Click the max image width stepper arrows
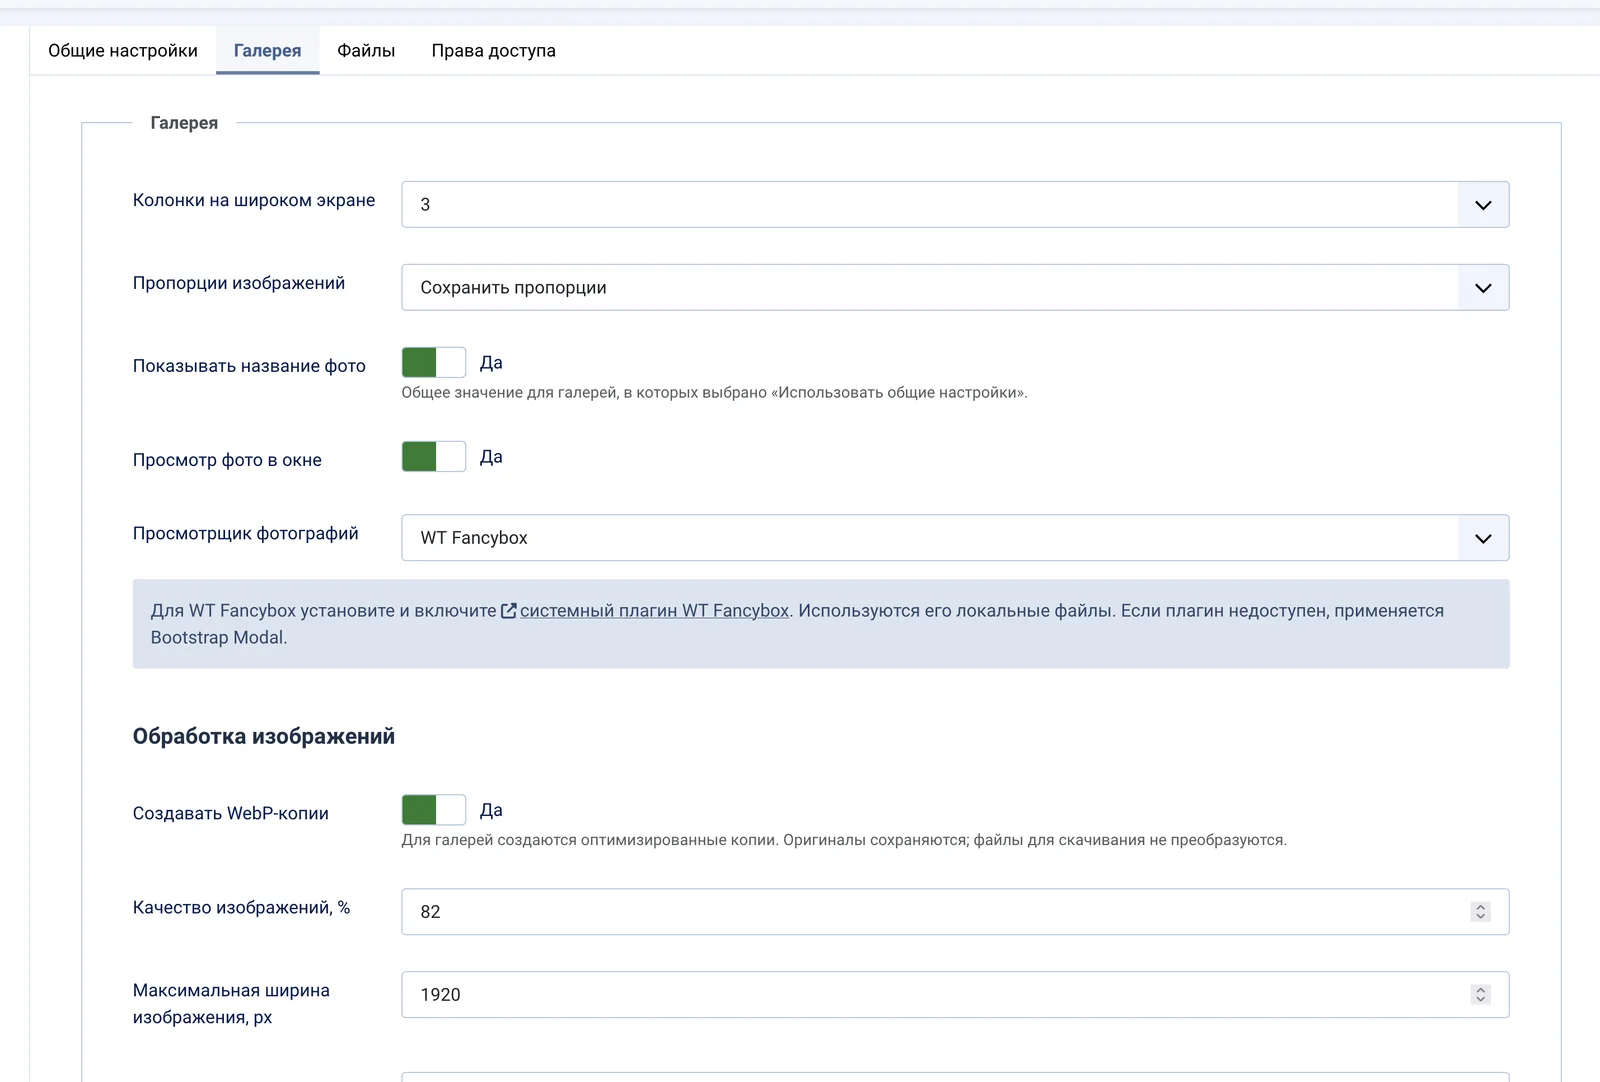 click(x=1481, y=995)
